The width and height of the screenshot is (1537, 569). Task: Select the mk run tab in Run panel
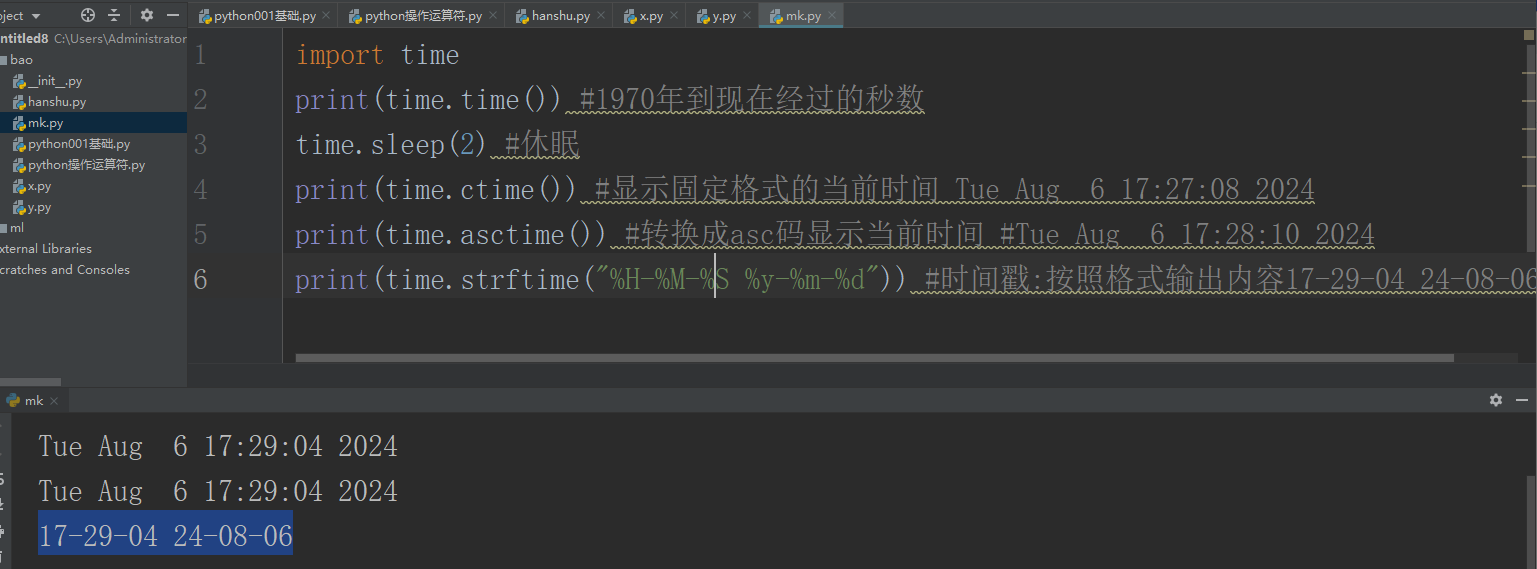pos(34,400)
